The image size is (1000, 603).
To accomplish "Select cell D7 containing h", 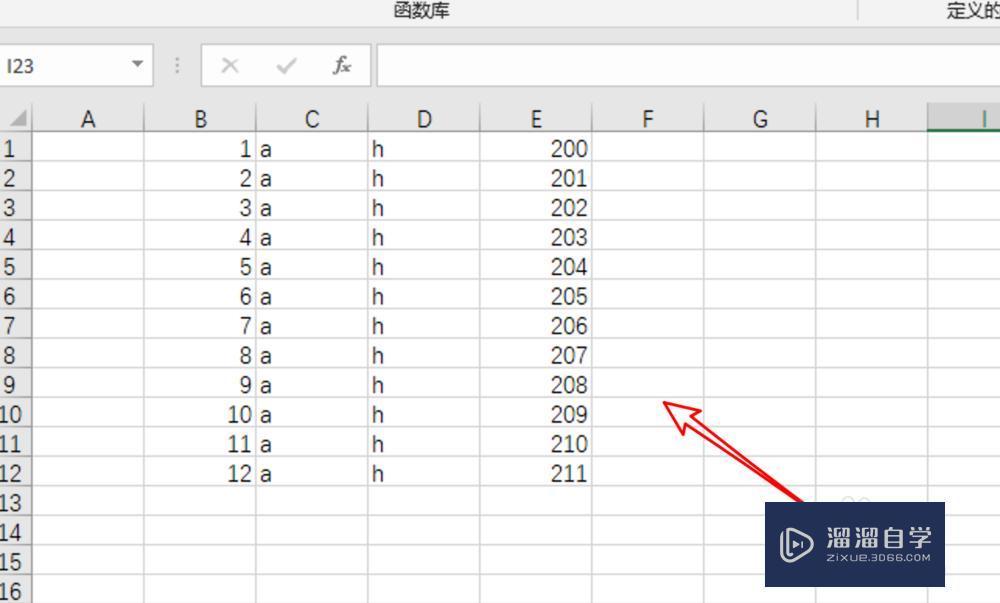I will coord(423,325).
